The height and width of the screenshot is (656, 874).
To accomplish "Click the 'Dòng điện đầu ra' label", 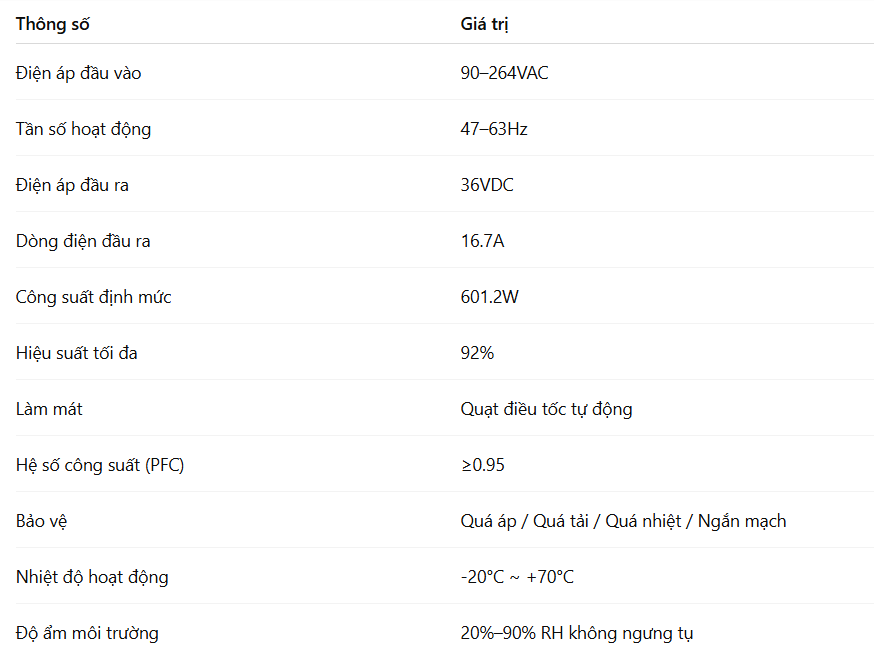I will coord(83,241).
